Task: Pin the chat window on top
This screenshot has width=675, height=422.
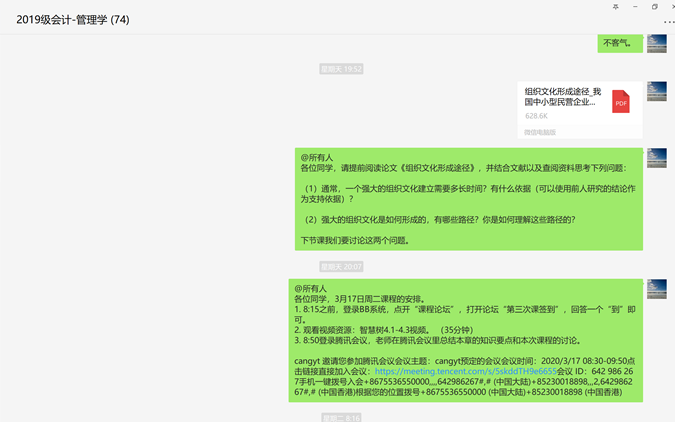Action: pos(615,6)
